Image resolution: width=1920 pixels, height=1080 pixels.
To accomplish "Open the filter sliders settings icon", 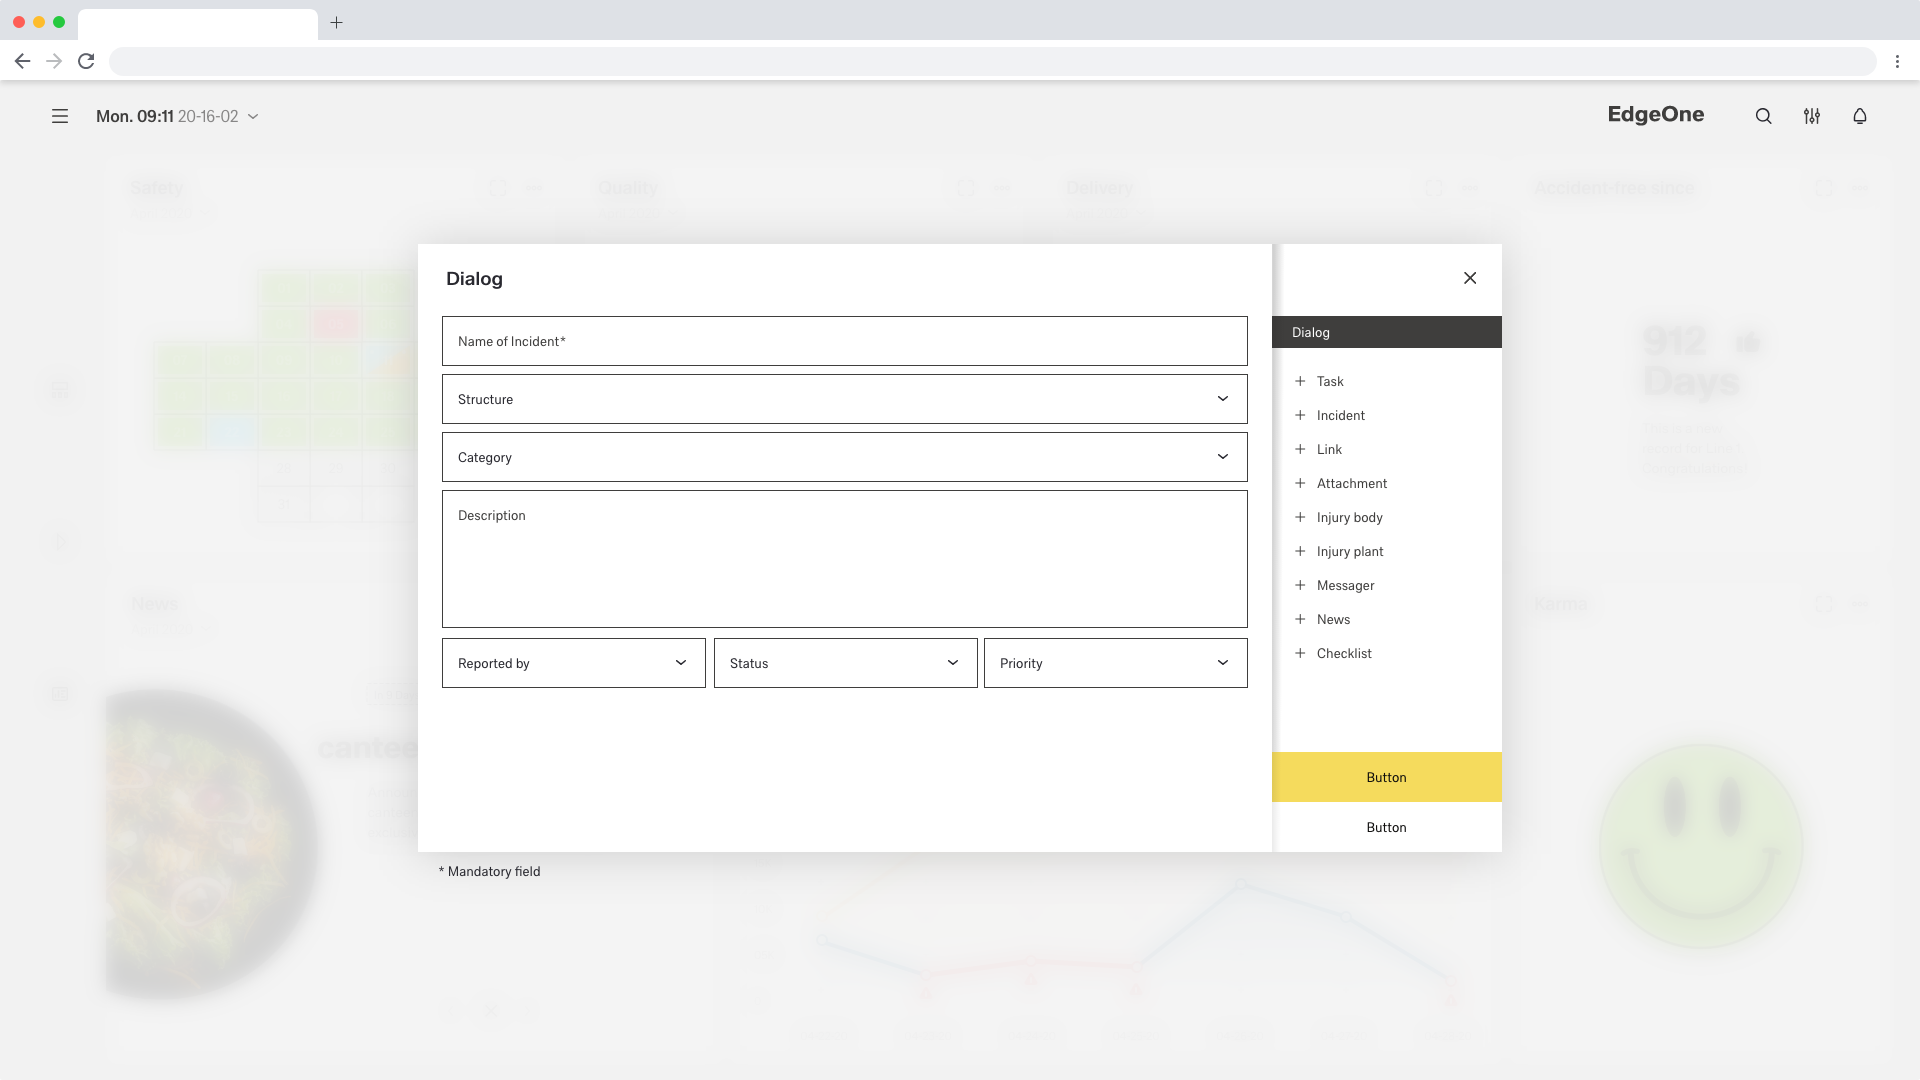I will 1811,116.
